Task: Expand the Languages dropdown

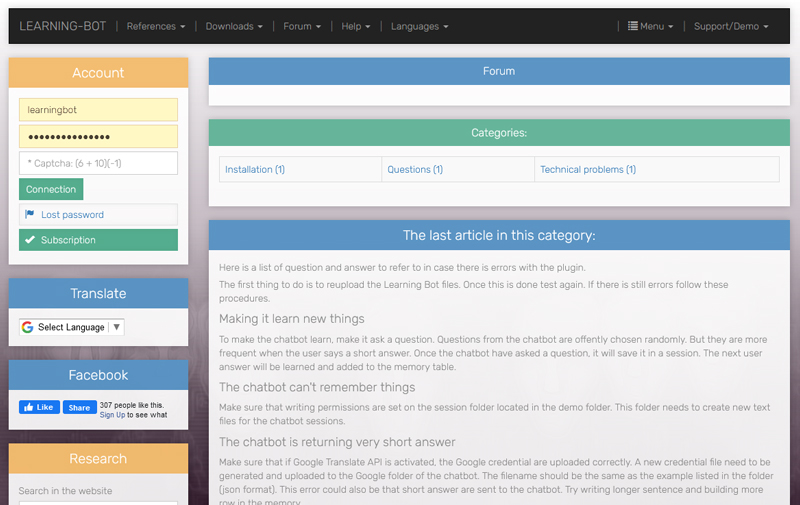Action: 419,26
